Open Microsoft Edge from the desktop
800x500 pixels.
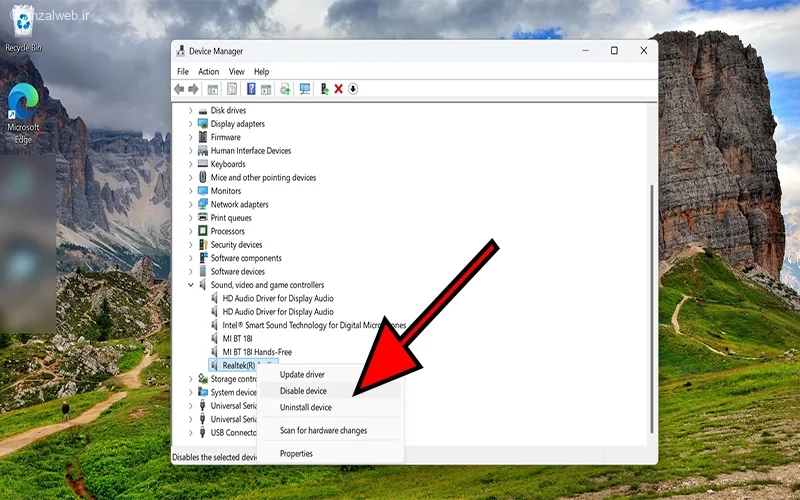[22, 112]
